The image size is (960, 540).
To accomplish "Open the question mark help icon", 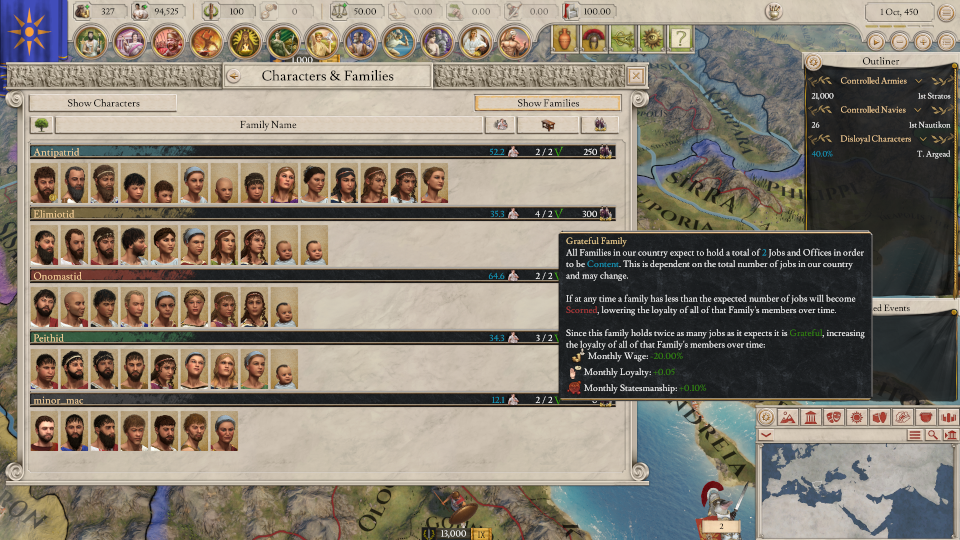I will pyautogui.click(x=680, y=39).
